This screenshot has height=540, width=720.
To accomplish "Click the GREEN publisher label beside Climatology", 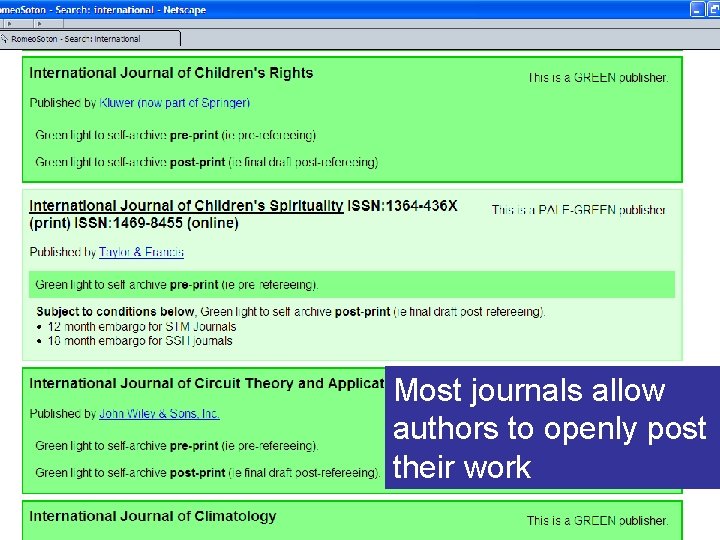I will (x=597, y=521).
